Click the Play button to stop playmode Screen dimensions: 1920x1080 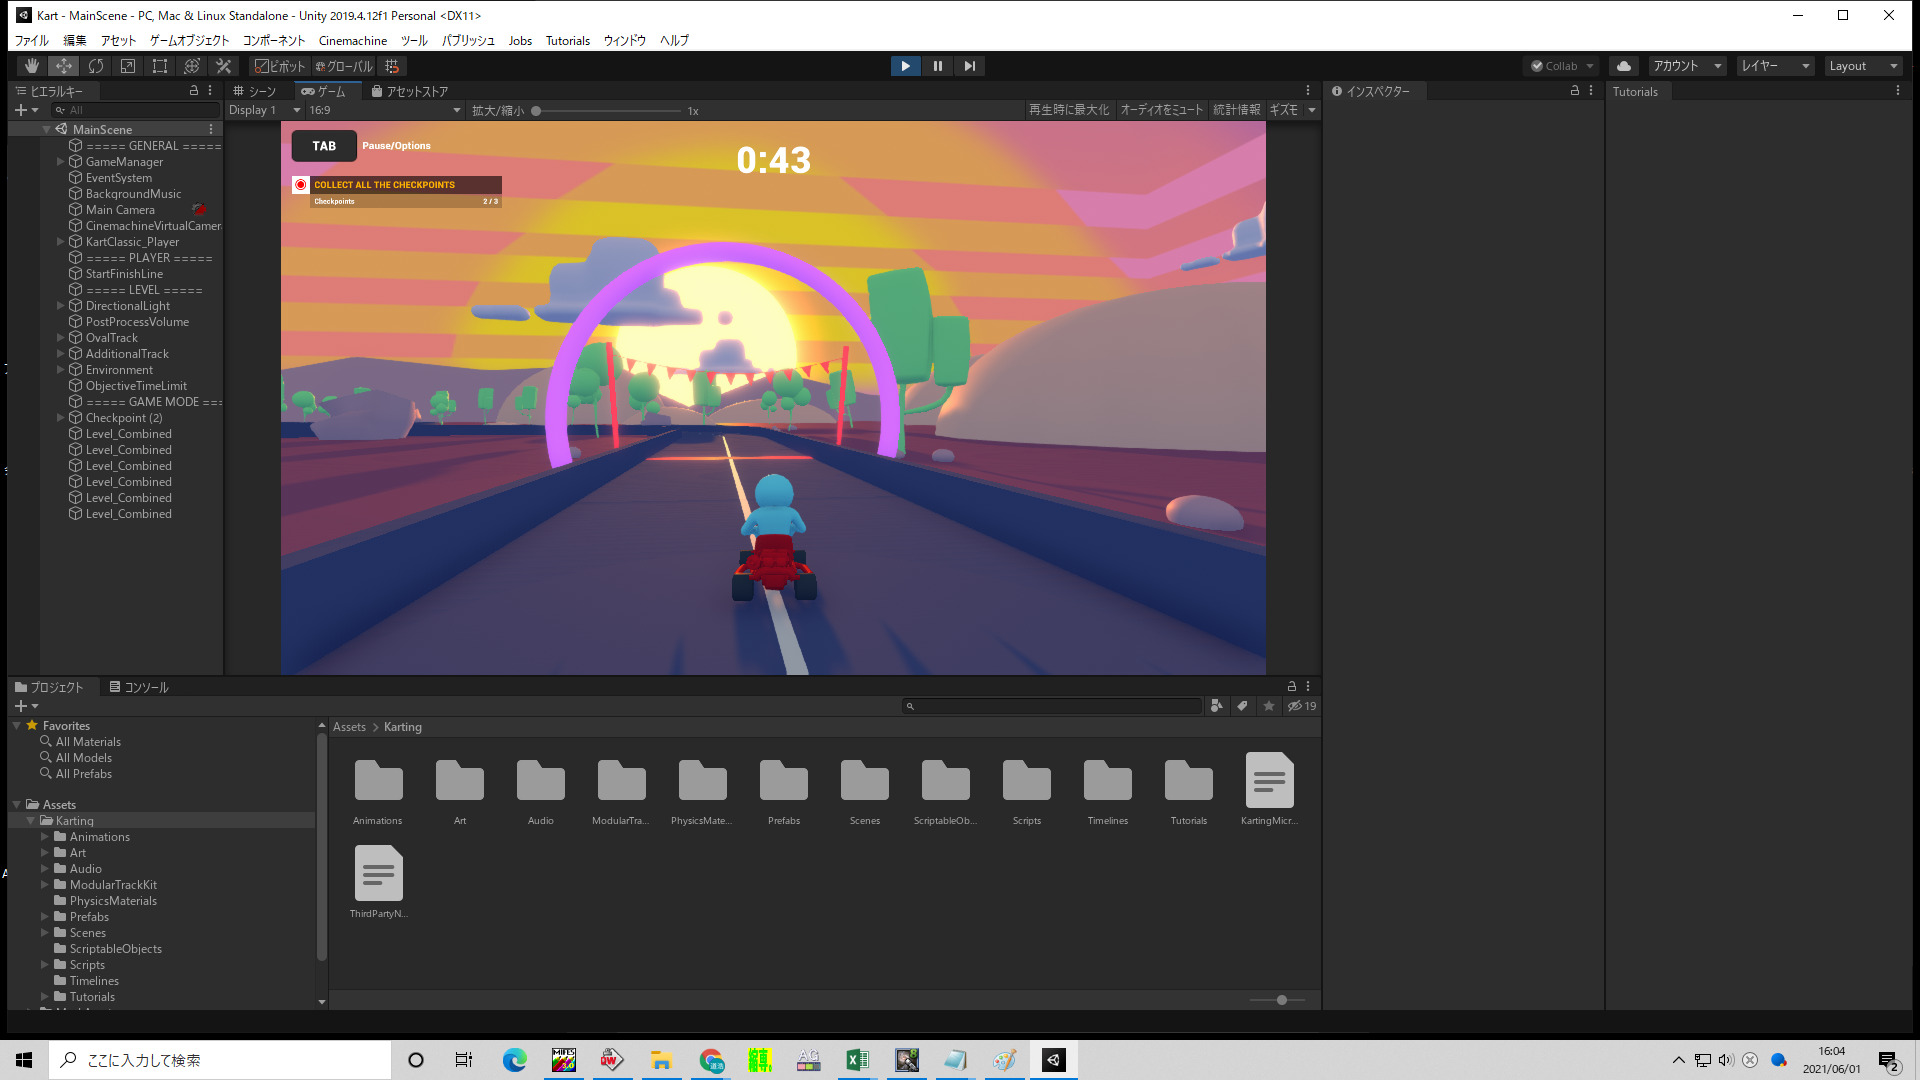[905, 66]
